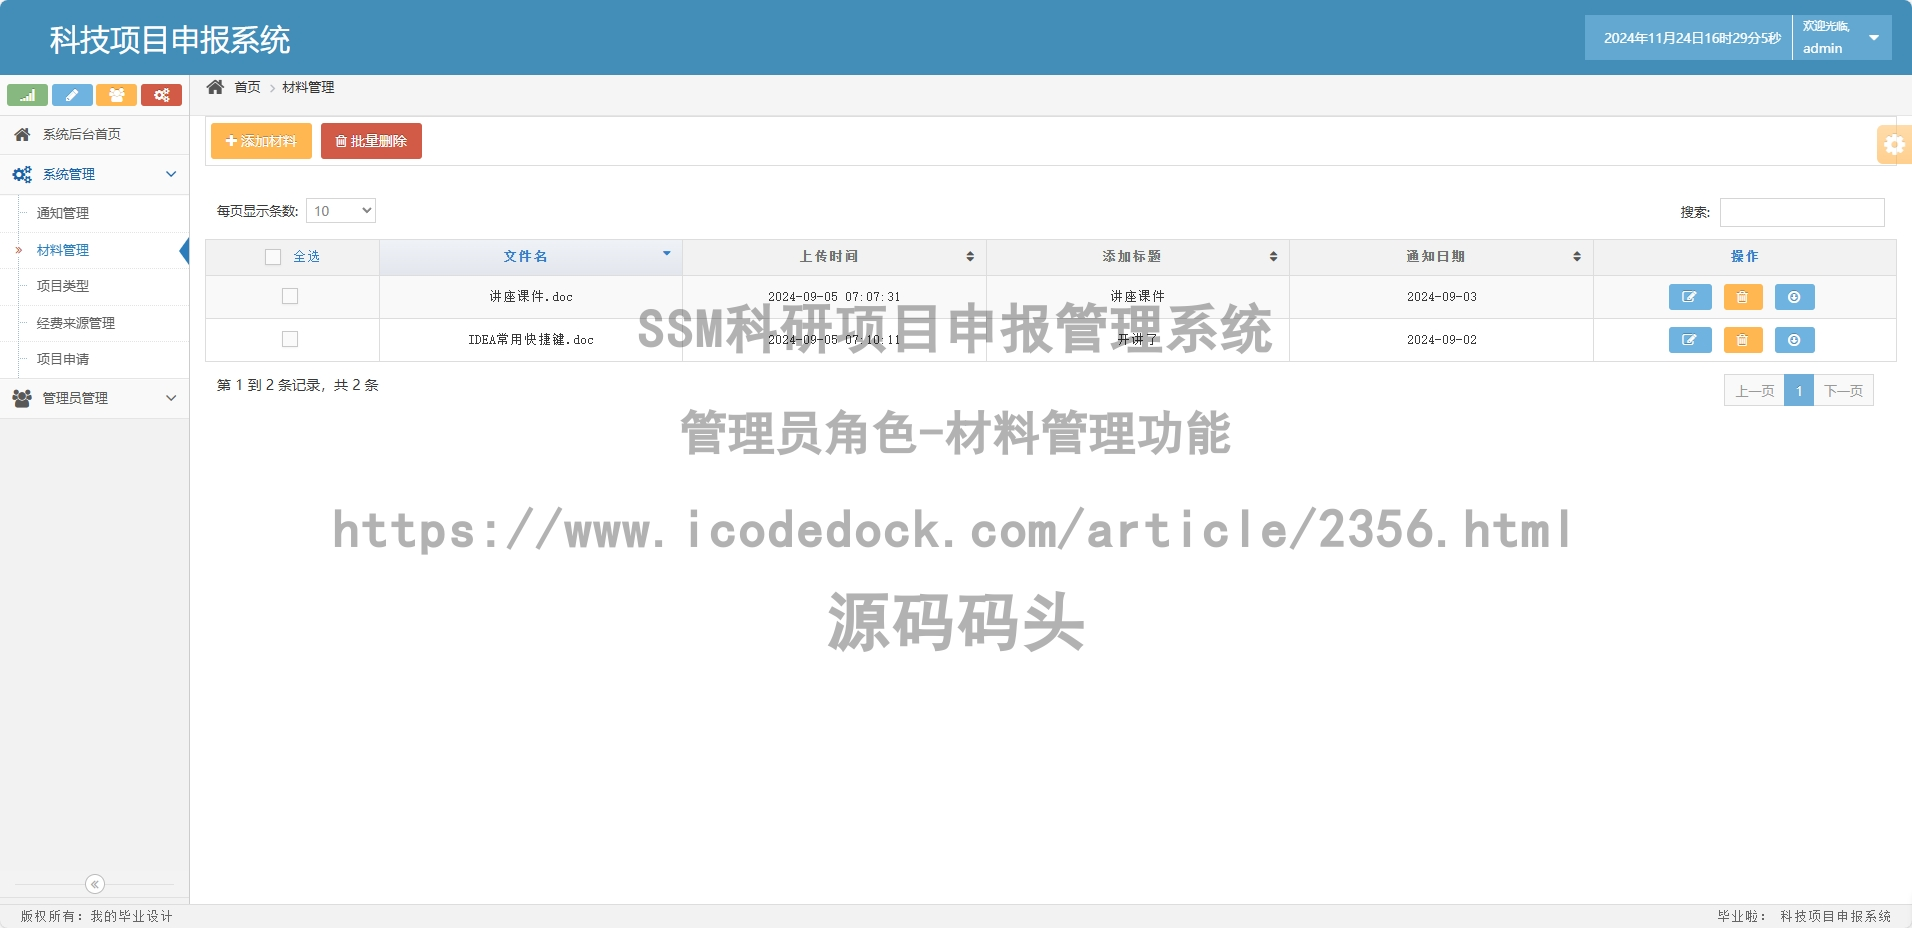Open 系统后台首页 menu item
Viewport: 1912px width, 928px height.
coord(95,134)
